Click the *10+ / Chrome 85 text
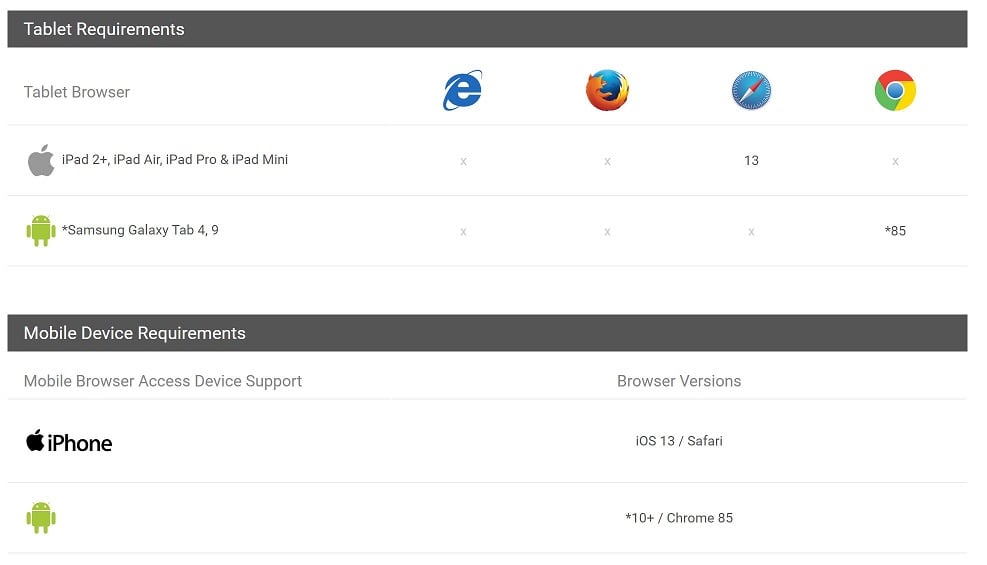This screenshot has width=987, height=565. tap(679, 518)
